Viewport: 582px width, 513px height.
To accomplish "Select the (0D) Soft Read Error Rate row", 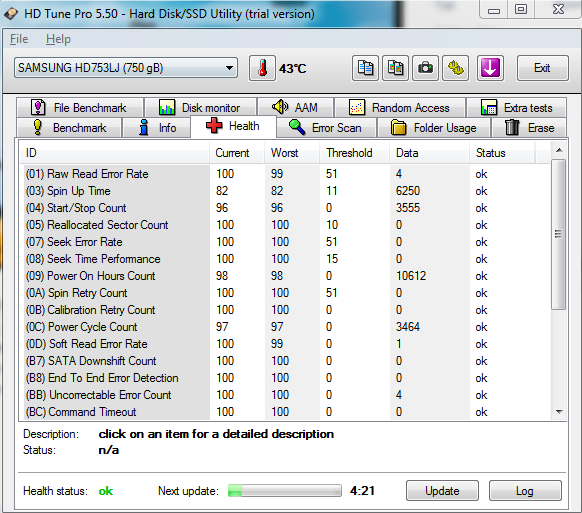I will 286,344.
